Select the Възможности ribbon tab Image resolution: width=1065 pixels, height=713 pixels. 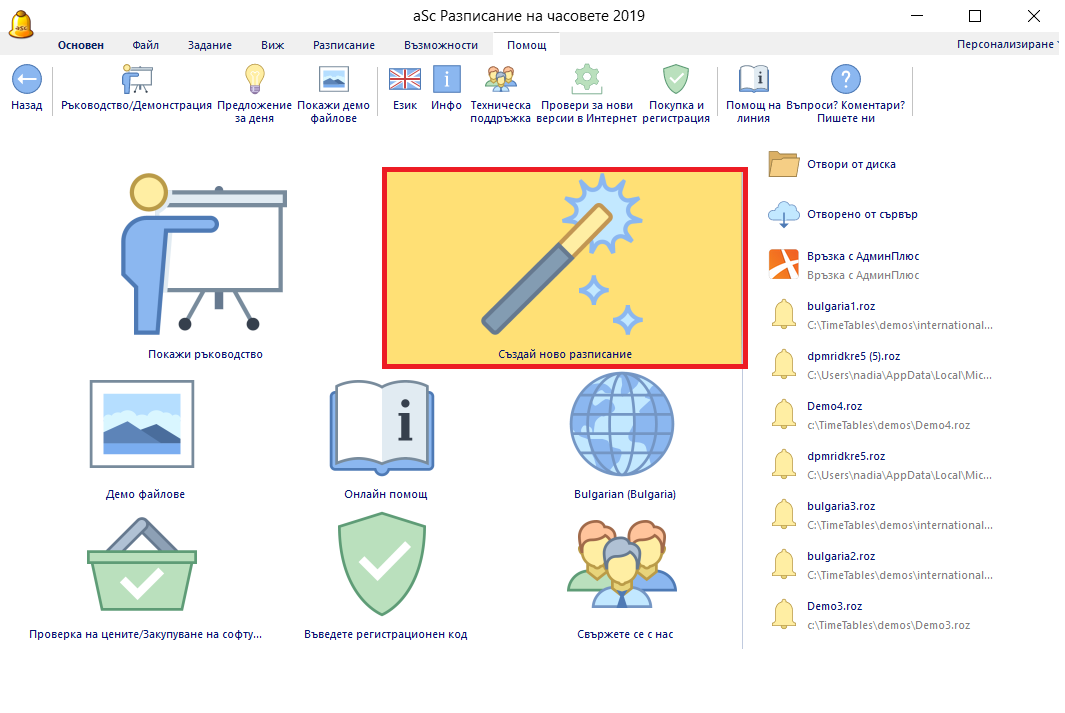click(441, 45)
